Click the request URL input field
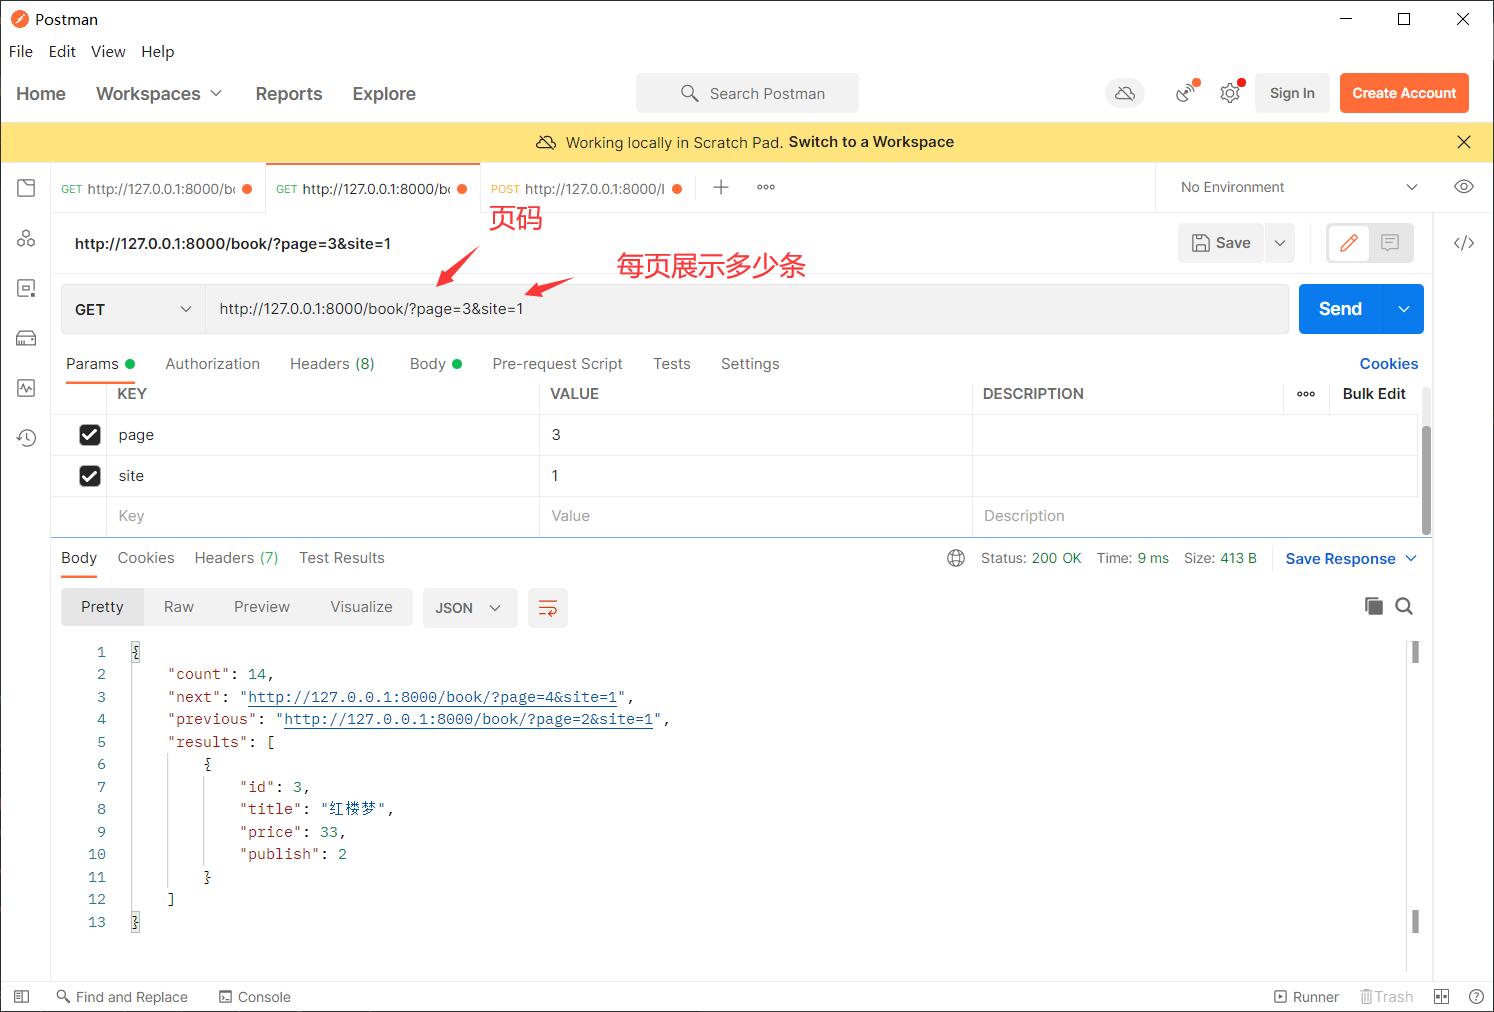Screen dimensions: 1494x1012 (x=747, y=309)
